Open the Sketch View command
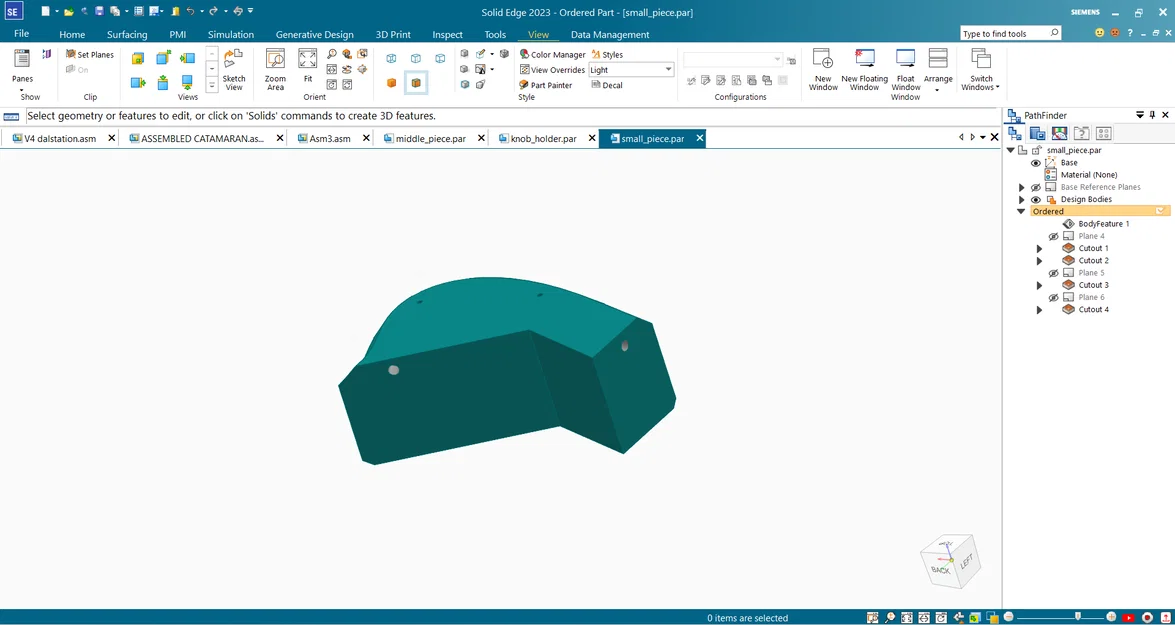The image size is (1175, 625). coord(234,68)
